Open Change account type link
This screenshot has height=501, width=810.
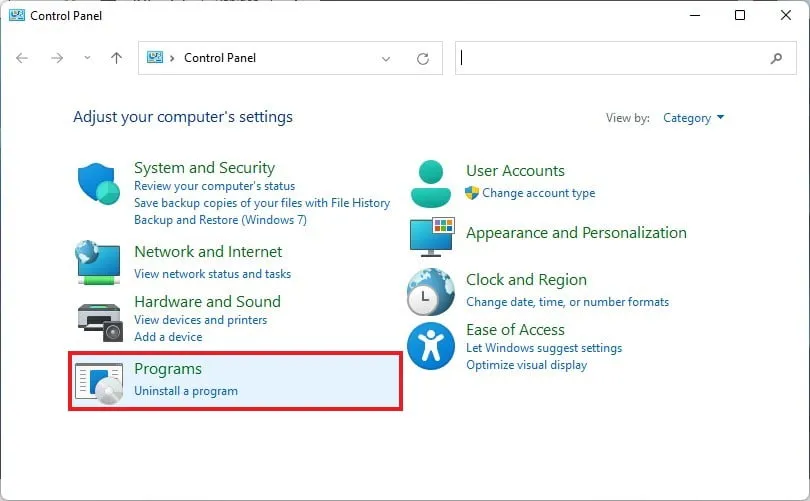pyautogui.click(x=538, y=193)
